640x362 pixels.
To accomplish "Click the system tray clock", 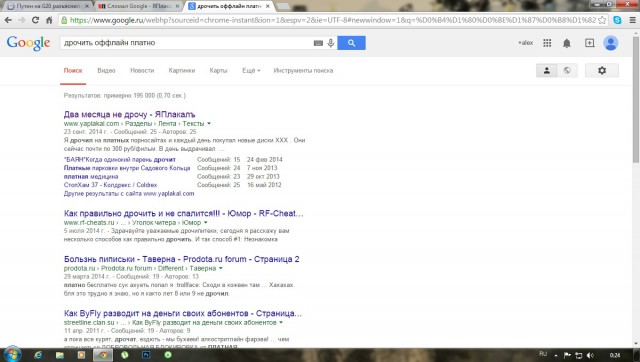I will click(x=615, y=355).
